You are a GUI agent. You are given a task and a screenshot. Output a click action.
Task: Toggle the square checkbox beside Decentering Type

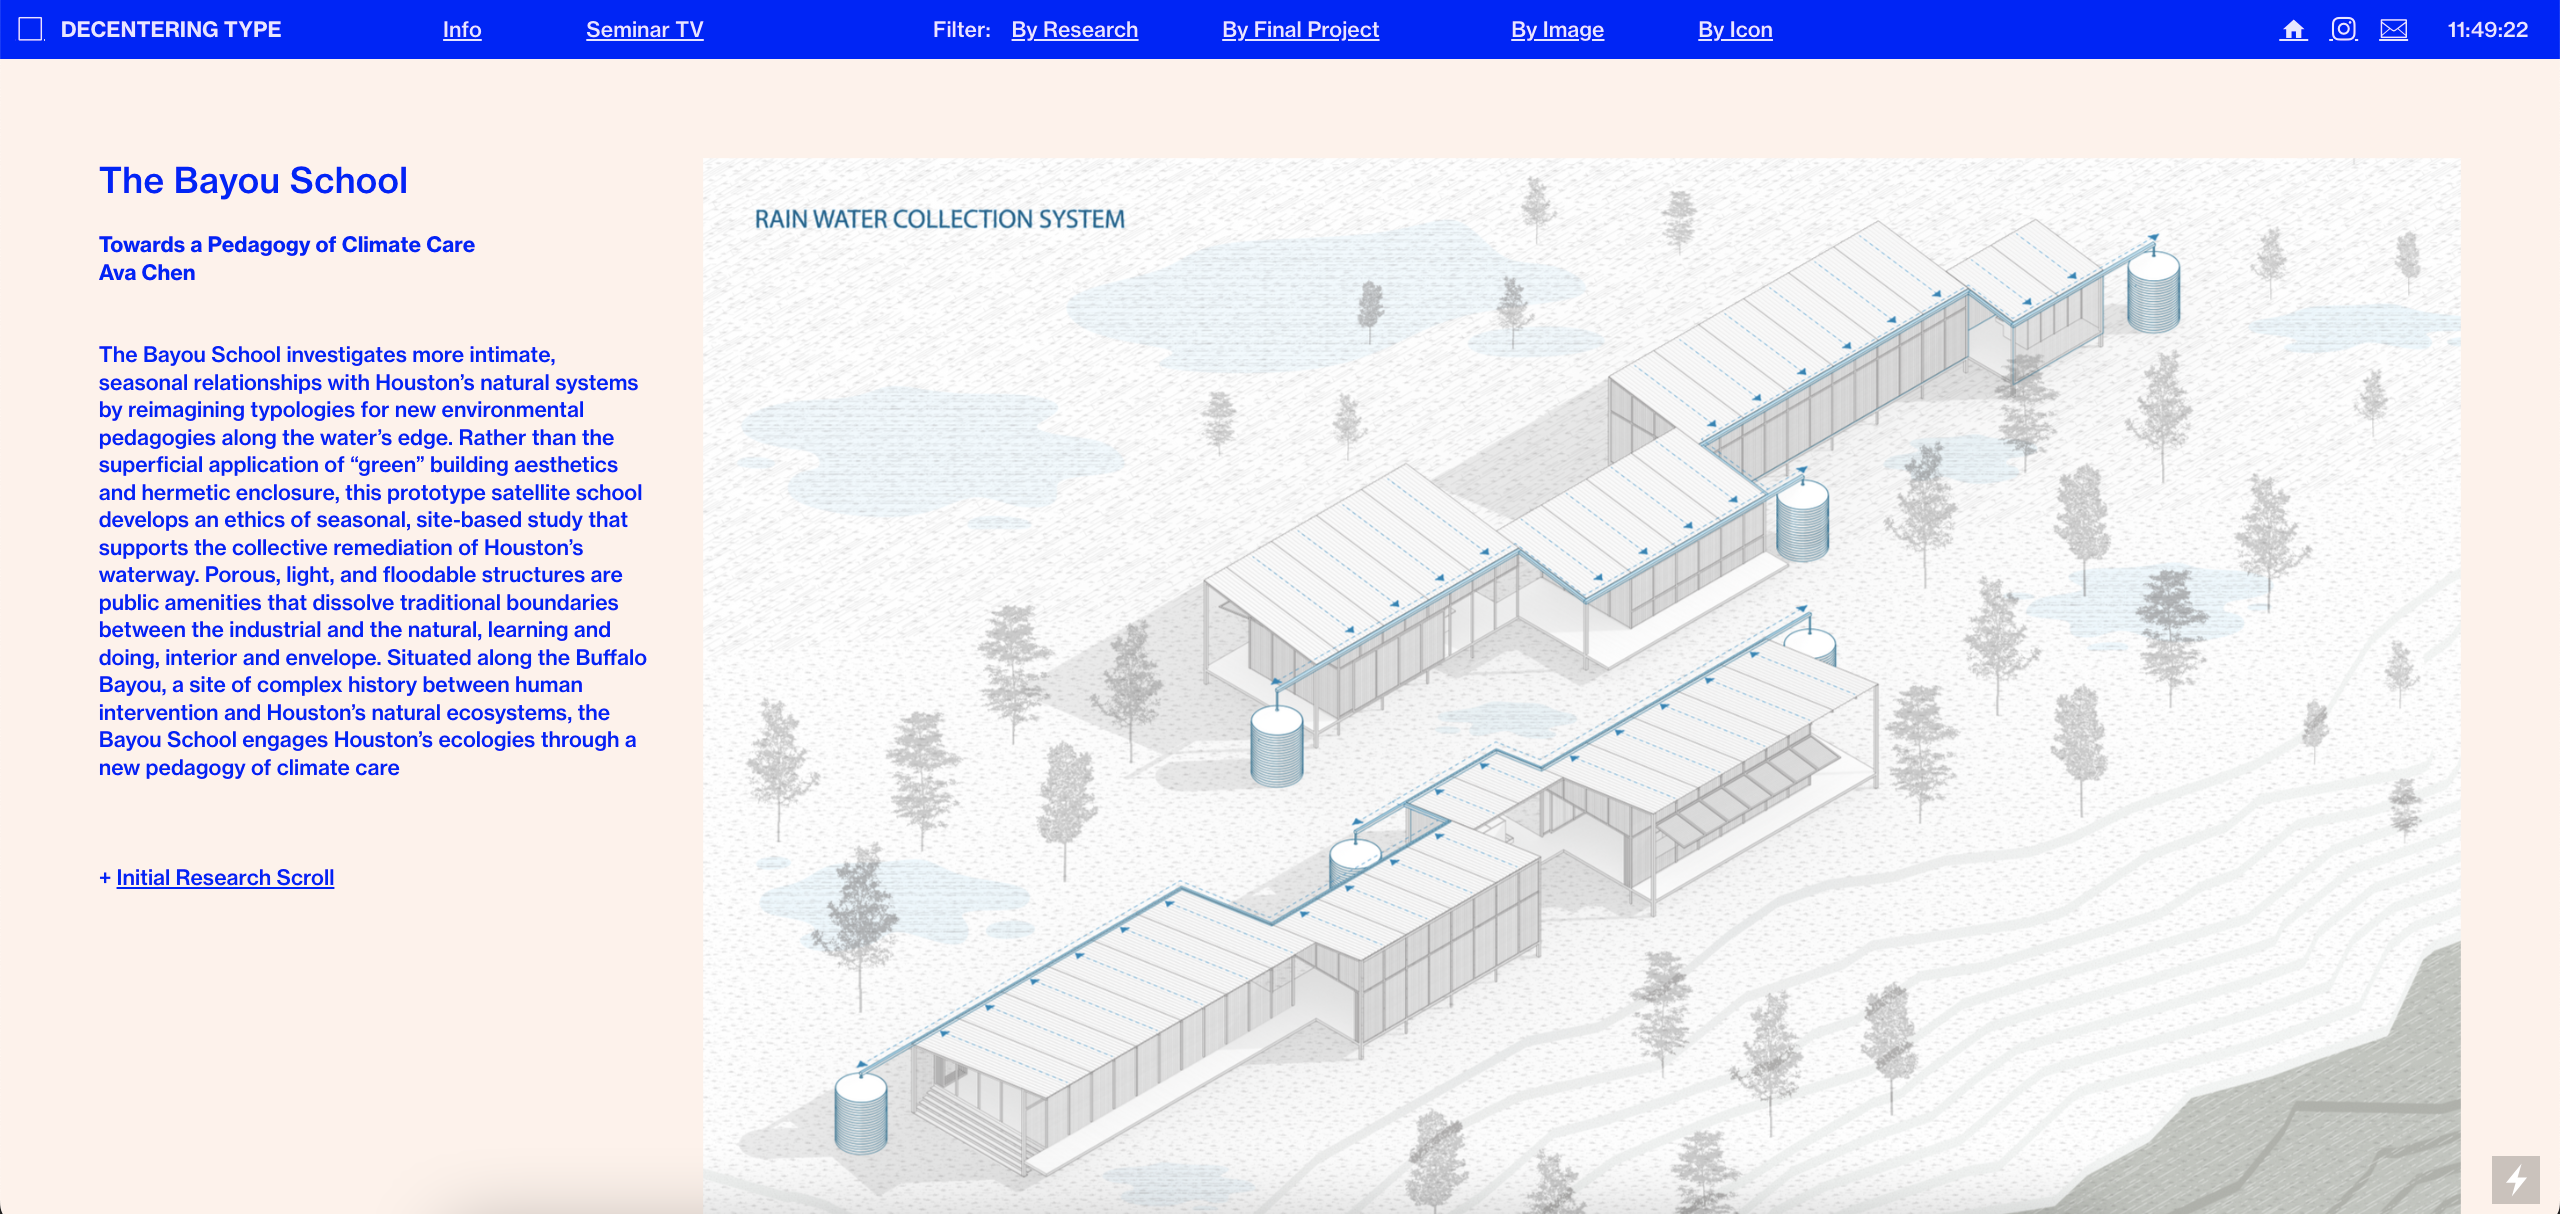click(x=31, y=29)
